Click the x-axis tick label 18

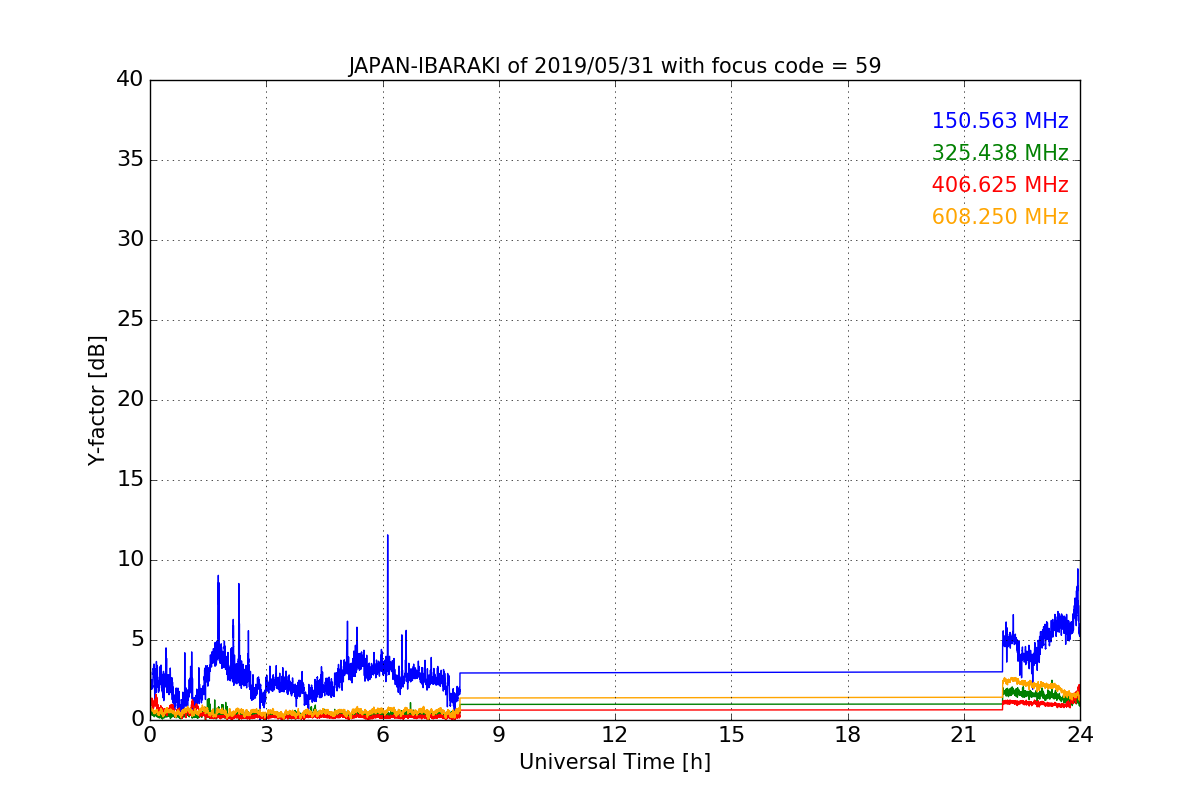click(848, 735)
